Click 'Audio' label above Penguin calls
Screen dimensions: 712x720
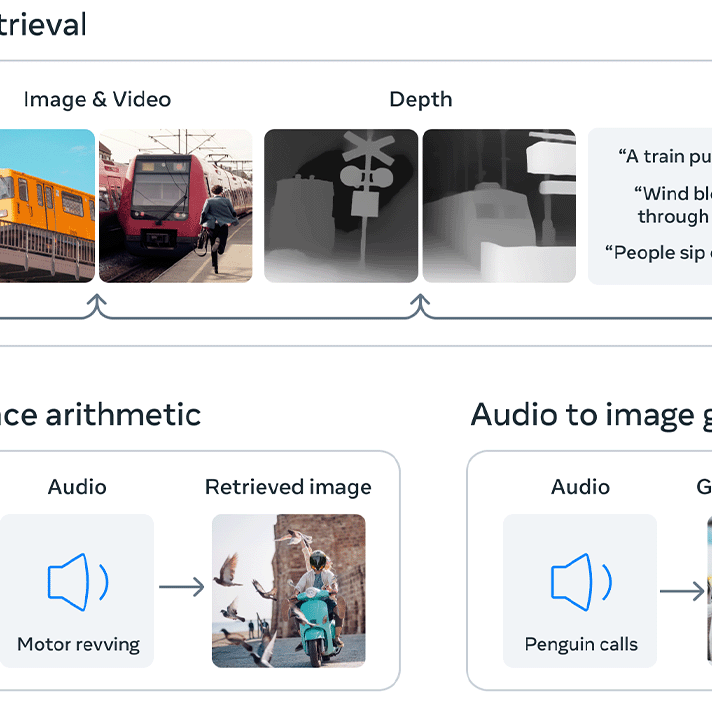(x=580, y=487)
